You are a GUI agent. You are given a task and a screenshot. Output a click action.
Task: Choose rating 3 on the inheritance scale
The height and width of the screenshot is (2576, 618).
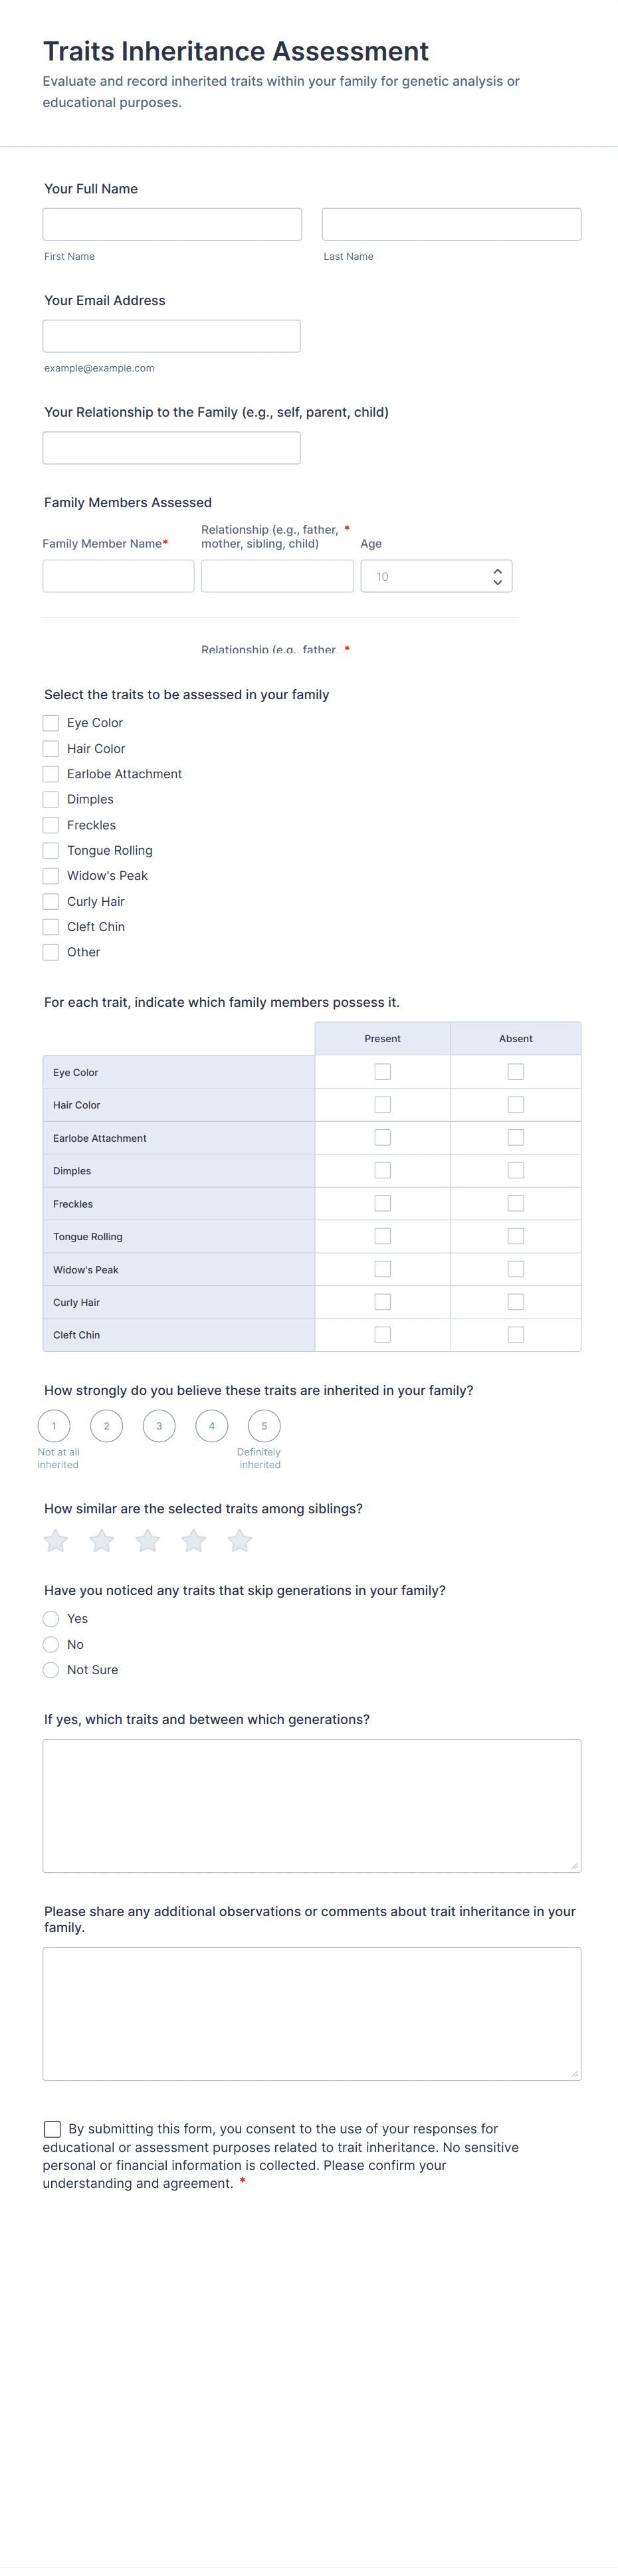point(158,1425)
